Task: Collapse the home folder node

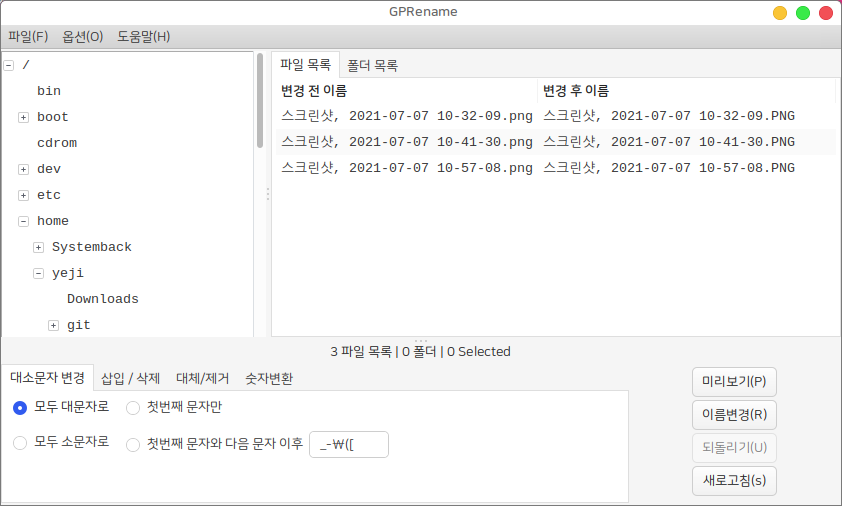Action: [23, 221]
